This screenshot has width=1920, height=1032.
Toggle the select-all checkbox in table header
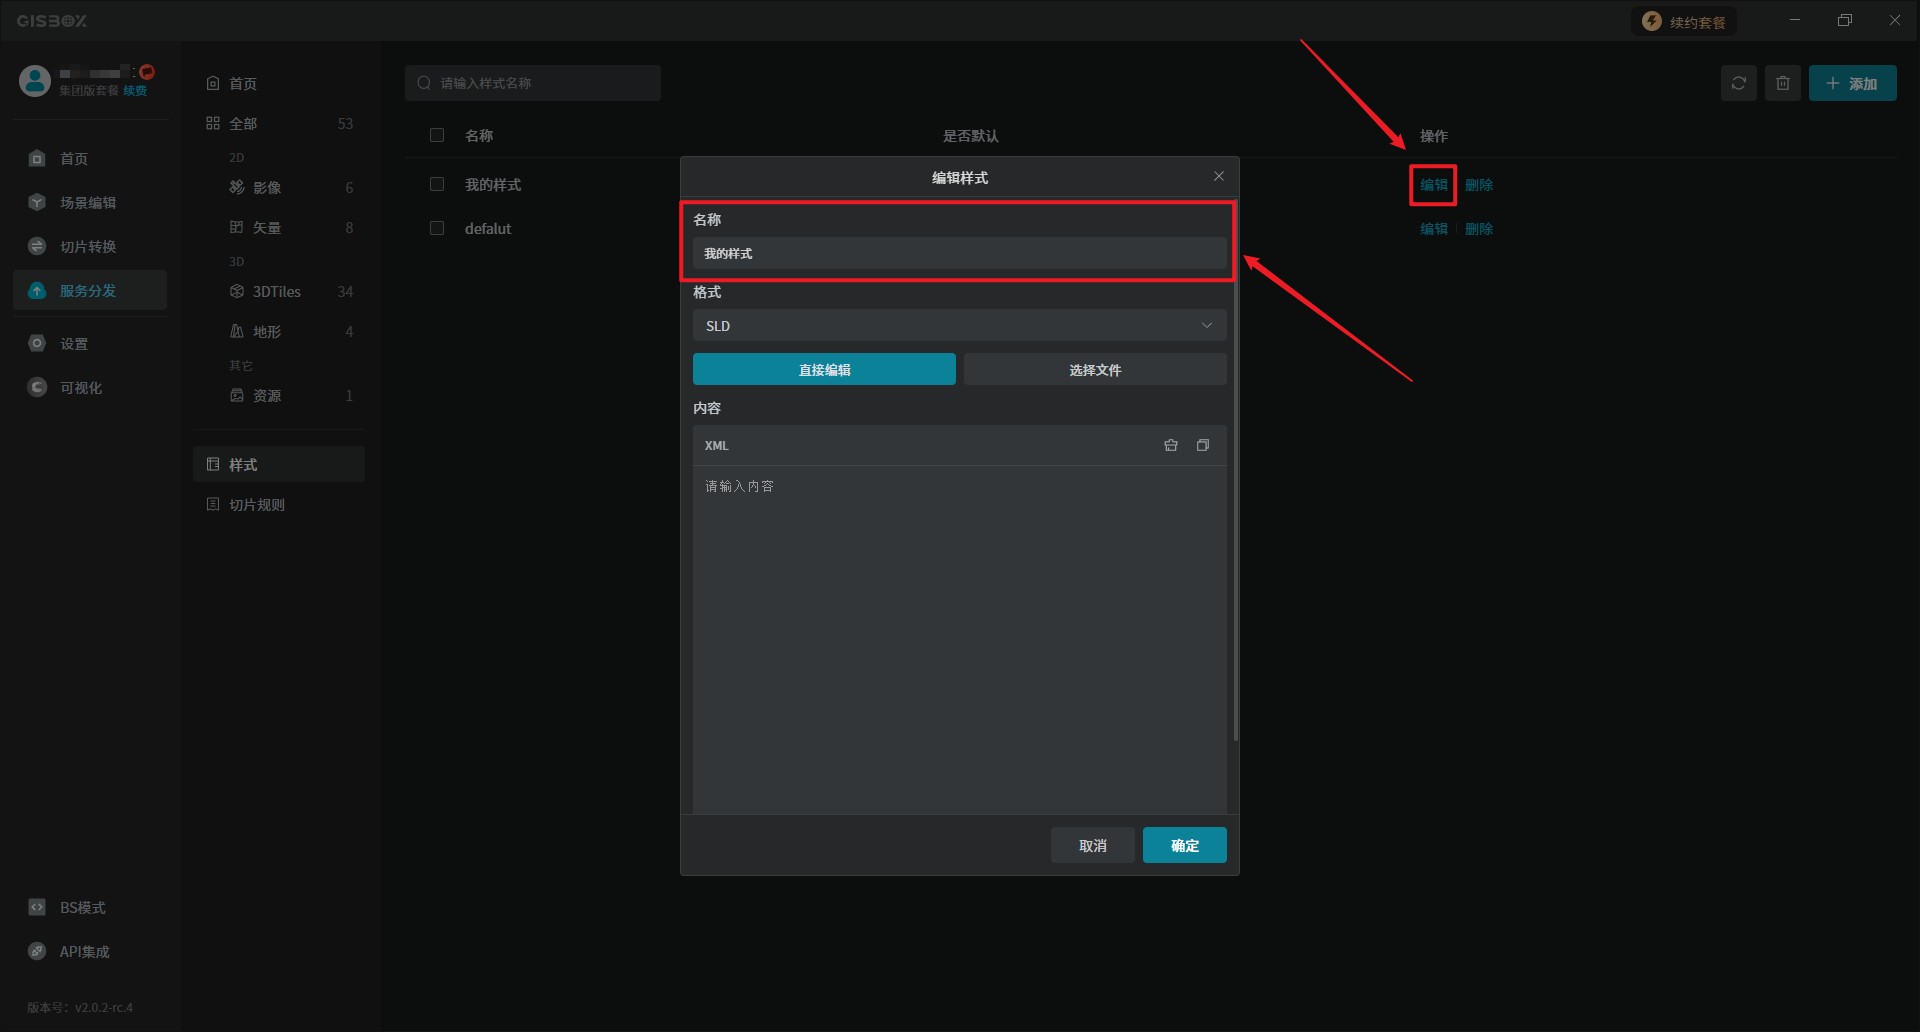(x=437, y=135)
